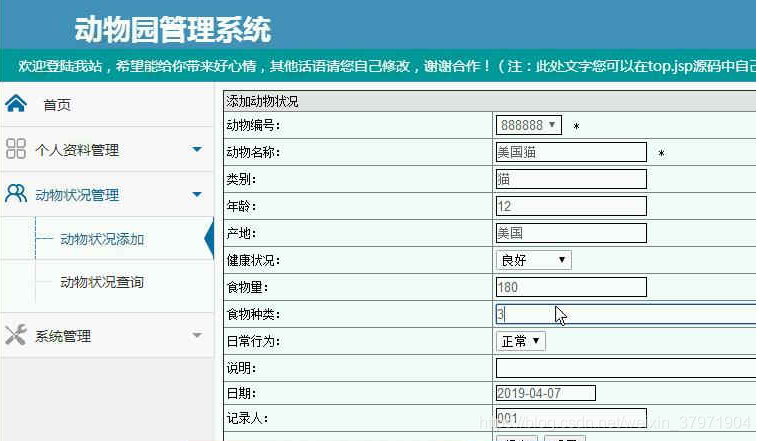Focus the 食物种类 input field
The height and width of the screenshot is (441, 760).
point(626,314)
